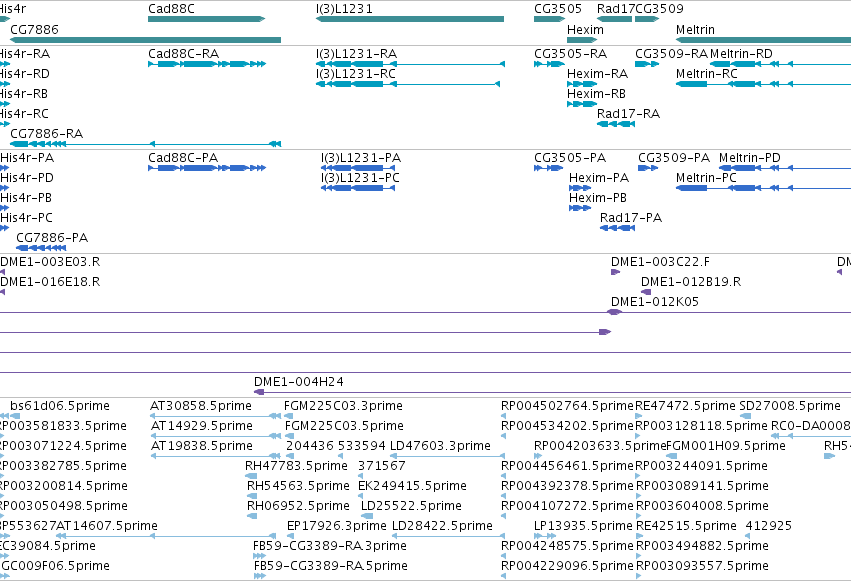Select the Cad88C-RA transcript glyph
The image size is (851, 581).
[207, 64]
